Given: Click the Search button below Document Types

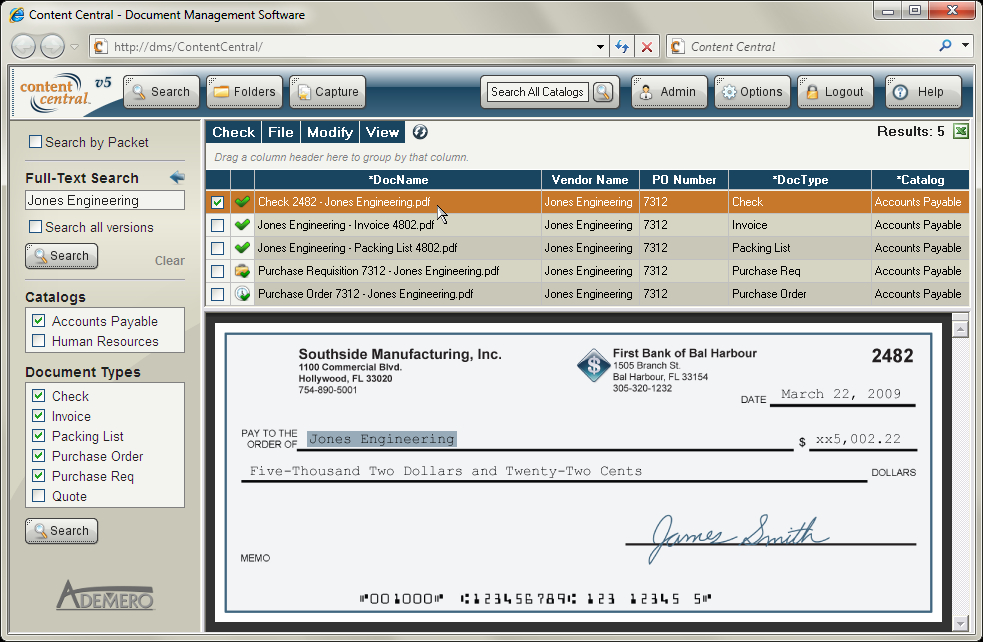Looking at the screenshot, I should point(61,531).
